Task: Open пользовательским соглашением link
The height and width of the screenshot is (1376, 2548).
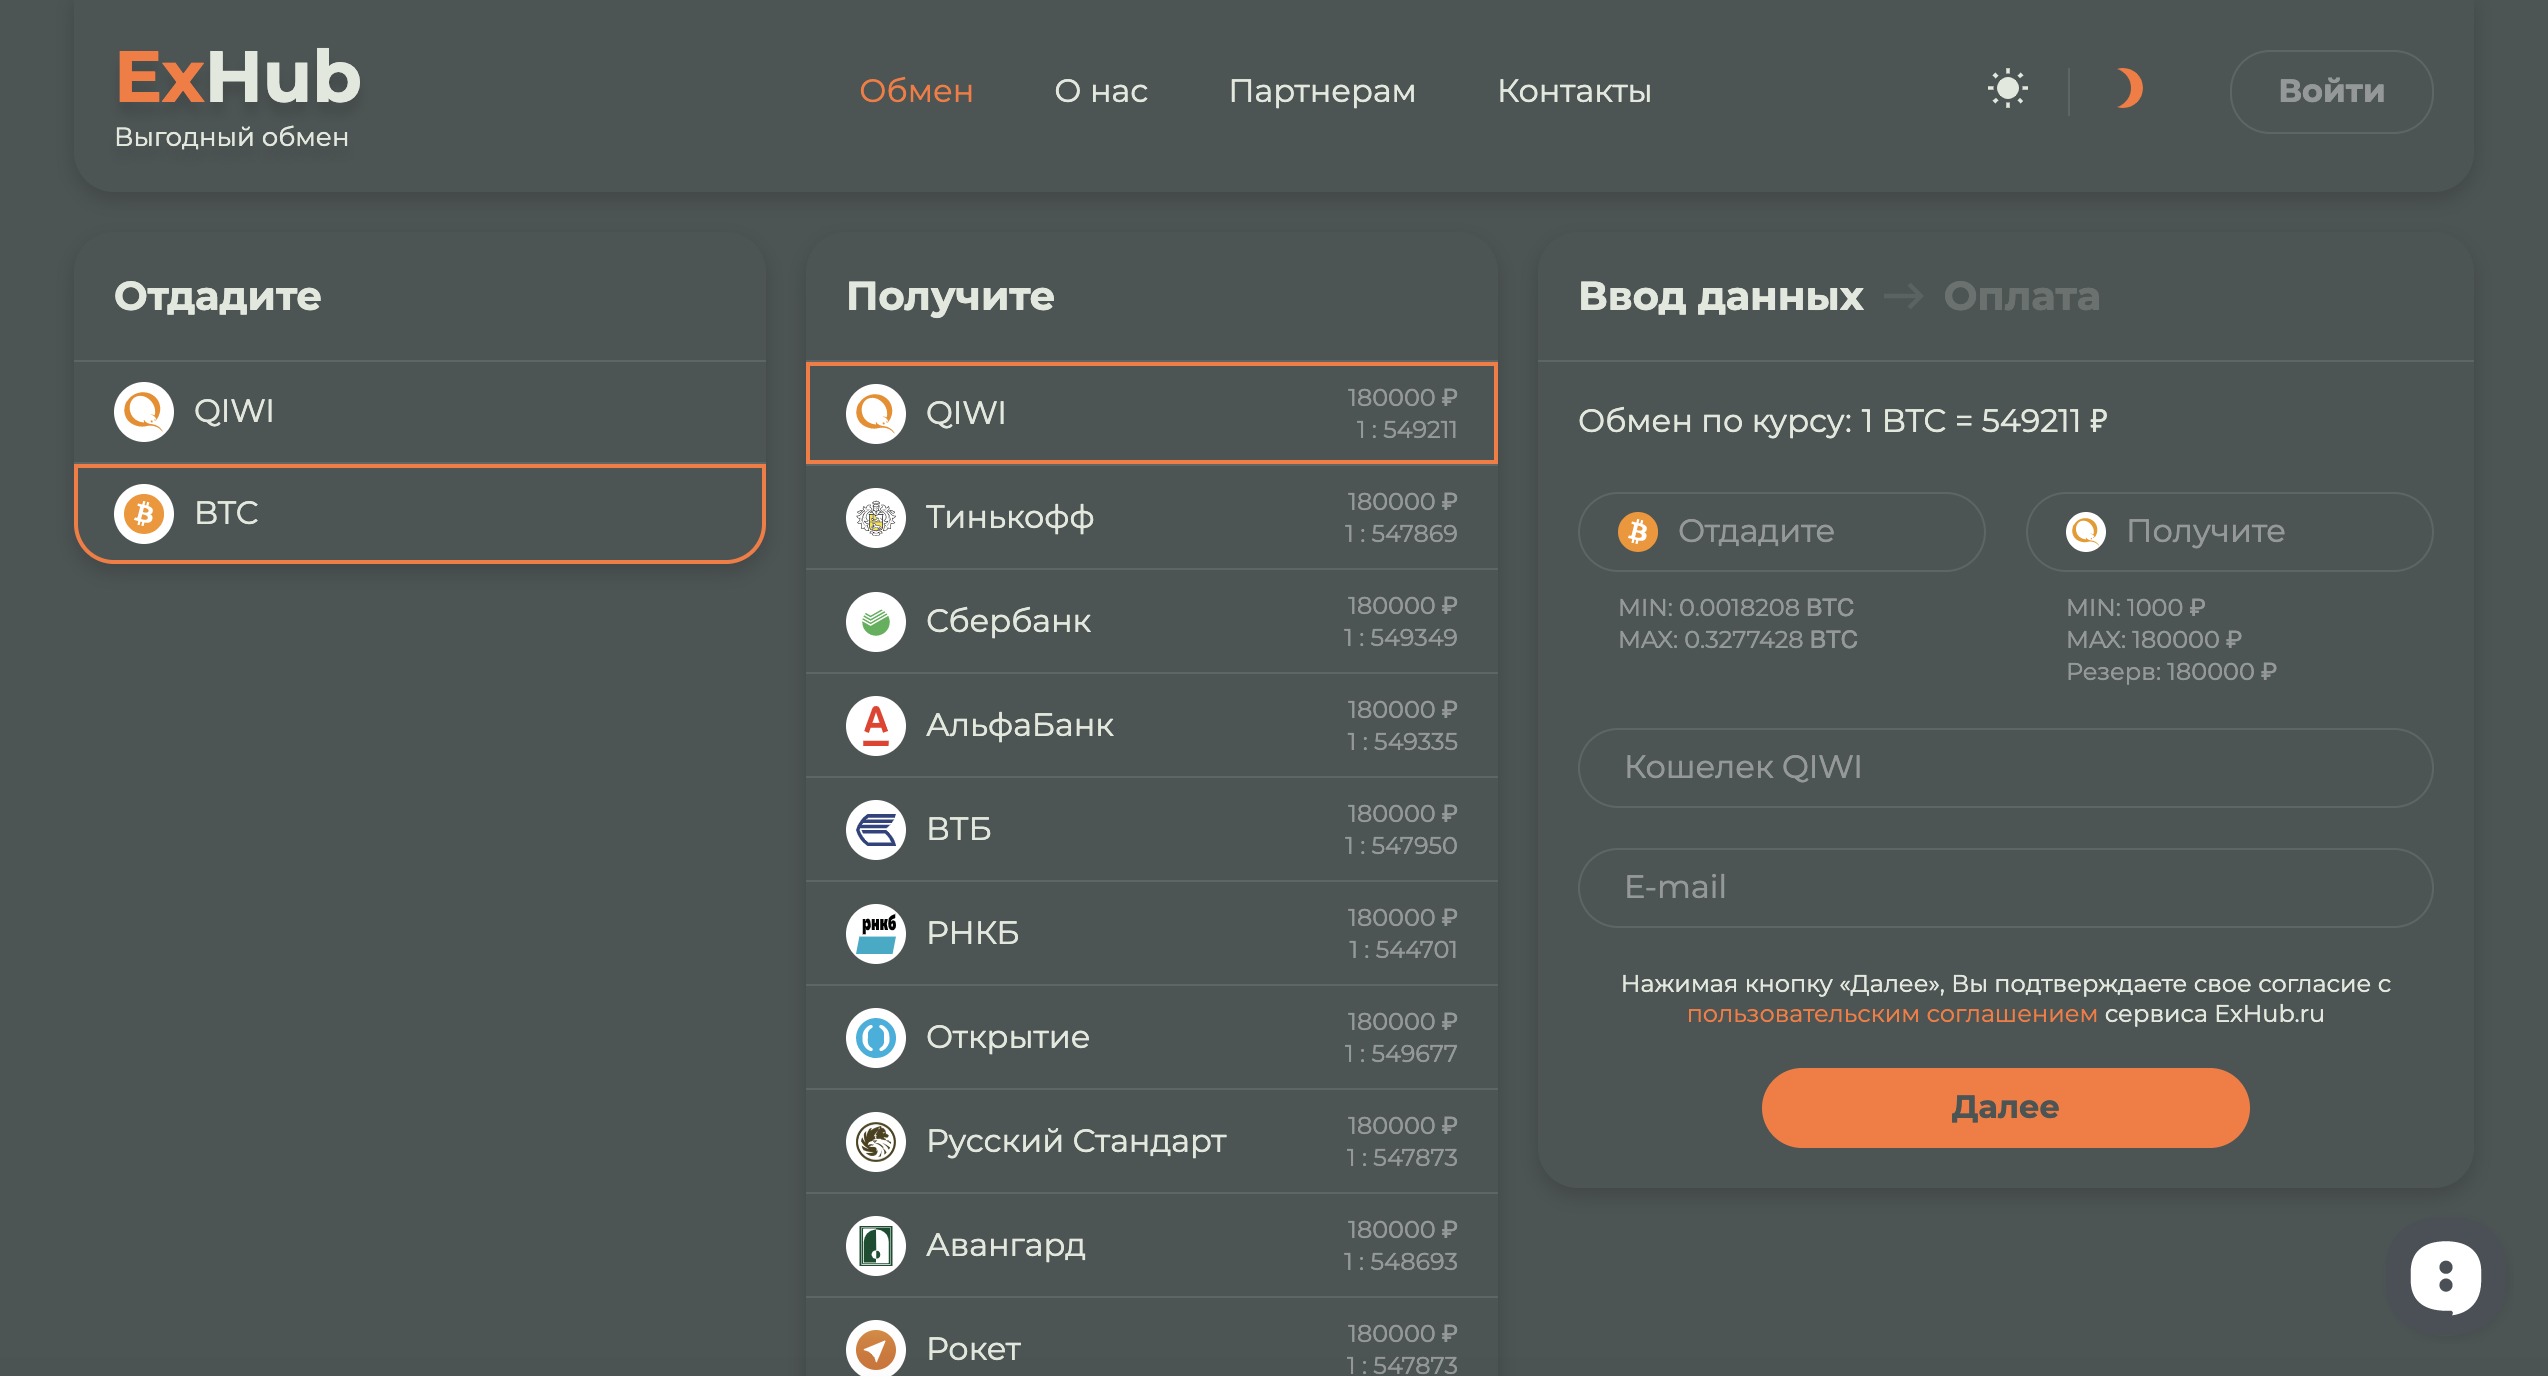Action: coord(1891,1014)
